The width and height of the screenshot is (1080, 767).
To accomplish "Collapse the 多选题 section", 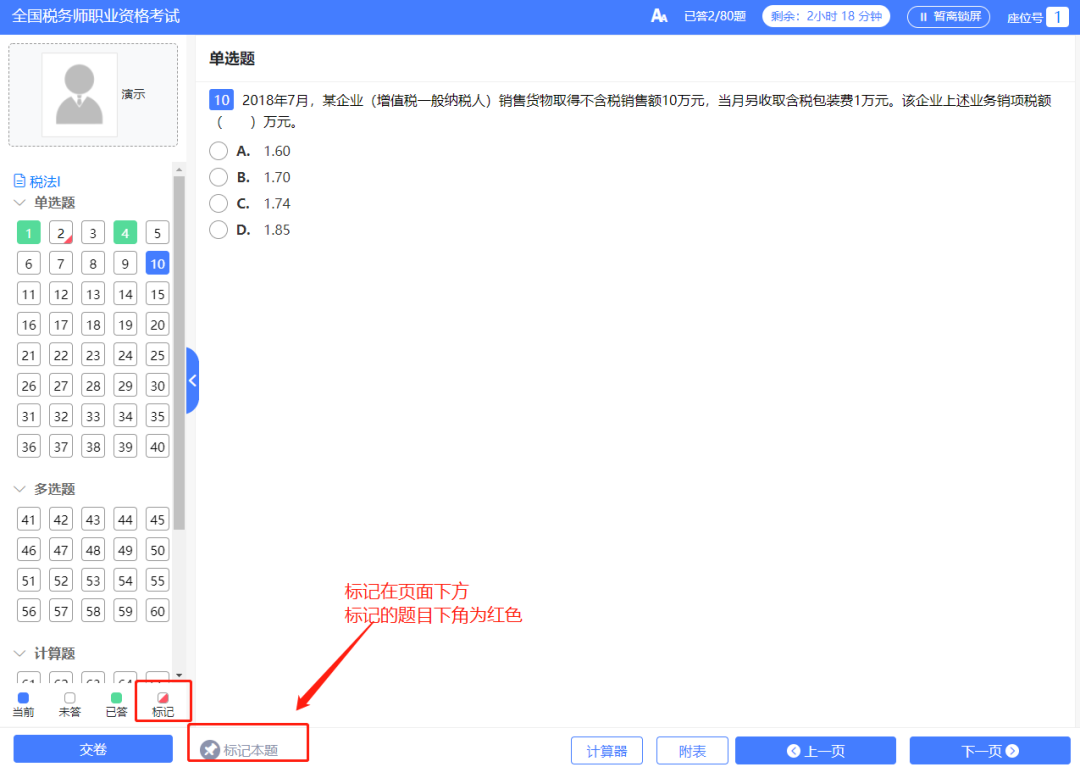I will click(19, 489).
